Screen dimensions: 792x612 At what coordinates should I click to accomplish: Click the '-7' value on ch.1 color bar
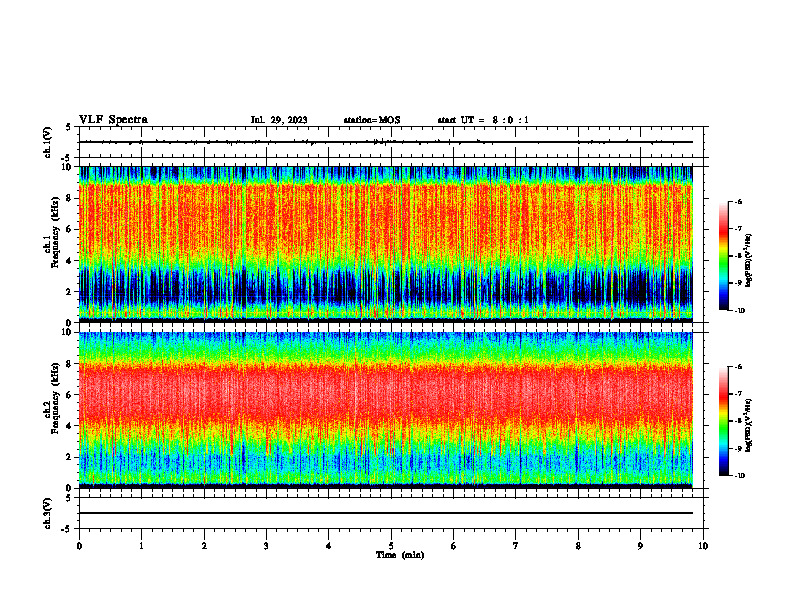(738, 229)
